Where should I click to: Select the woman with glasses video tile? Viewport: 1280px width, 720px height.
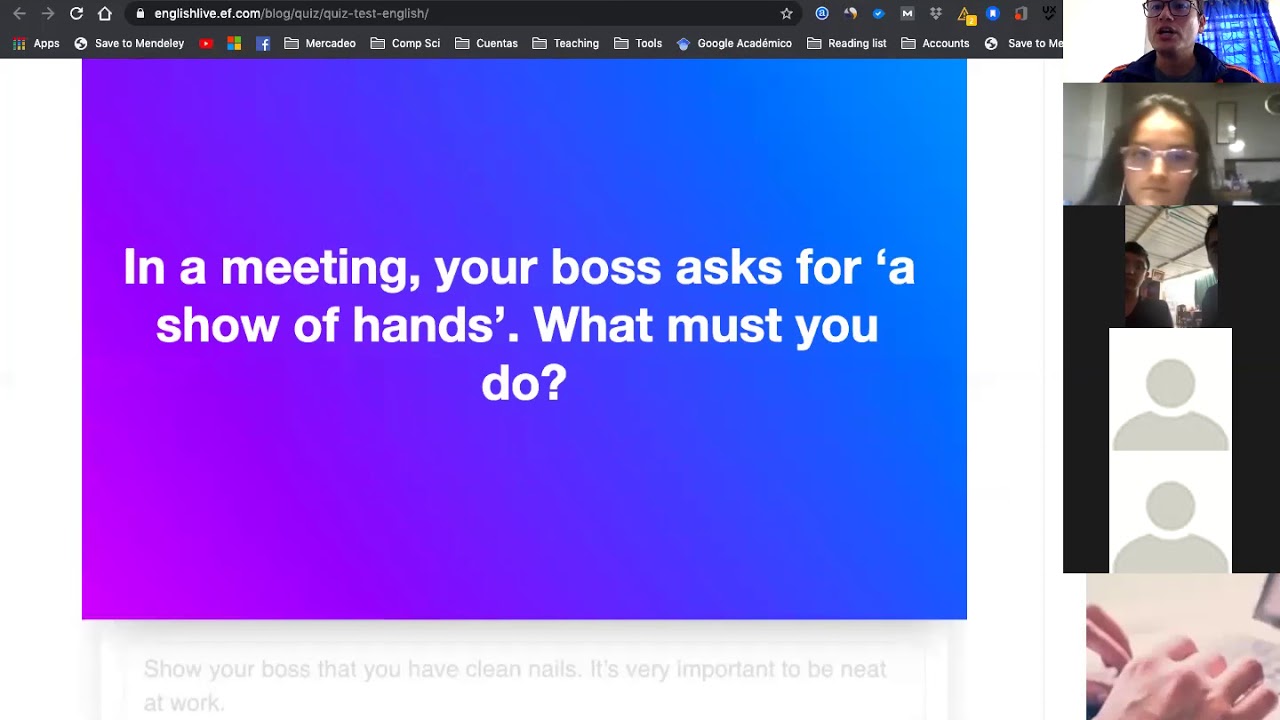(x=1171, y=144)
